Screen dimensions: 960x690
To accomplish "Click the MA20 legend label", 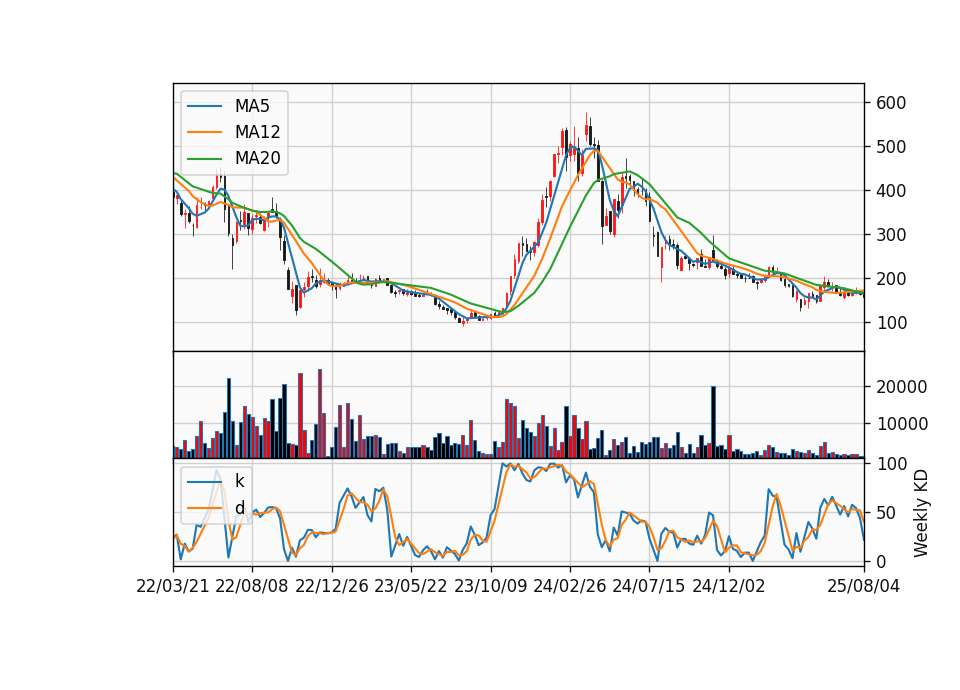I will click(x=257, y=158).
